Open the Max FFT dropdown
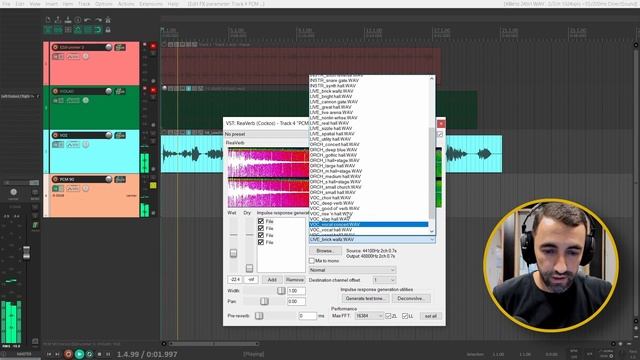This screenshot has width=640, height=360. coord(369,316)
